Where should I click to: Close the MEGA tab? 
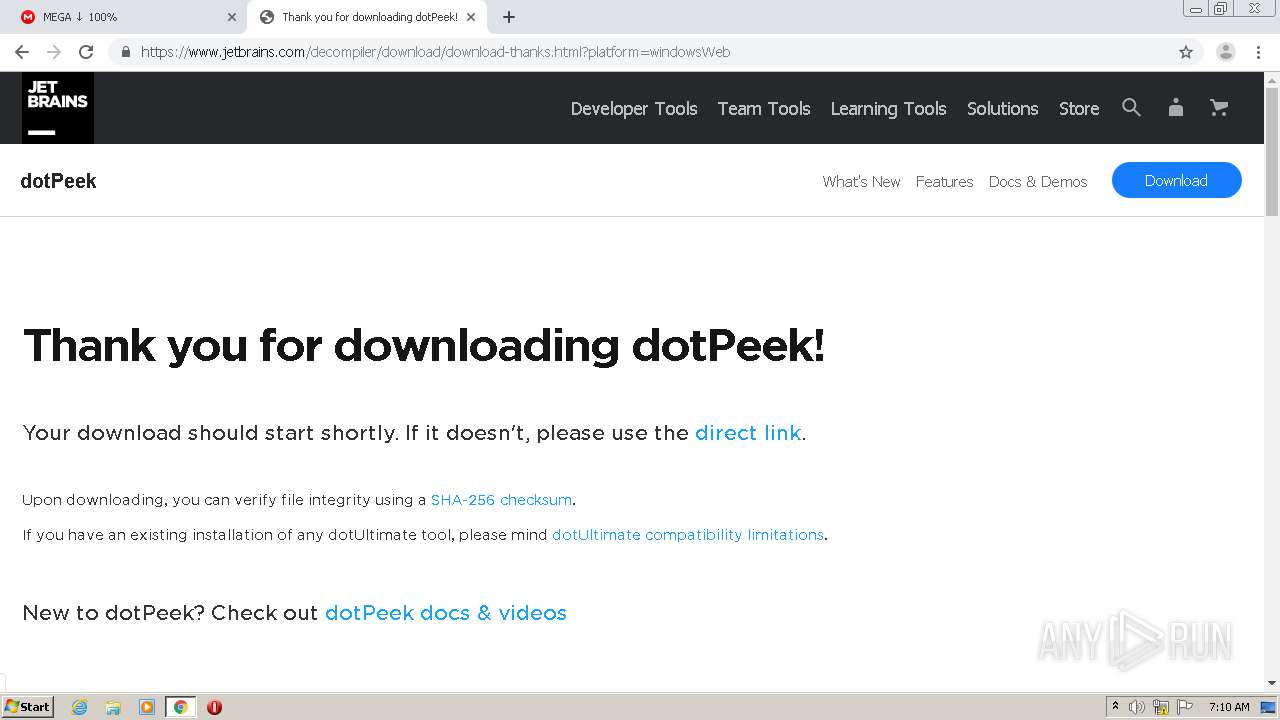232,17
